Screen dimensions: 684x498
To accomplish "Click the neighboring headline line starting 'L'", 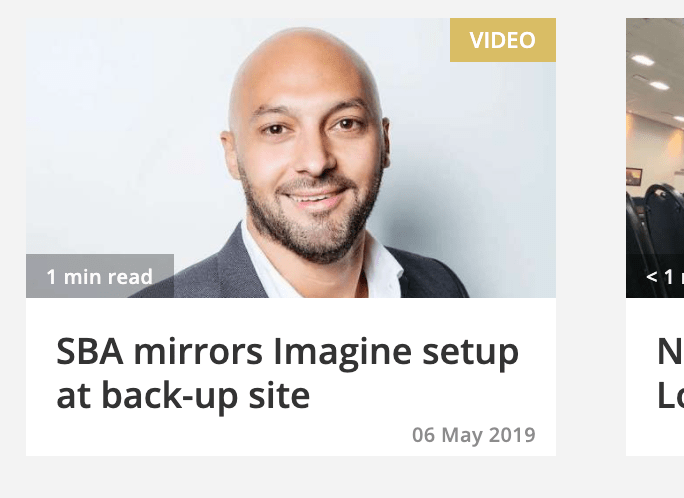I will [x=670, y=396].
